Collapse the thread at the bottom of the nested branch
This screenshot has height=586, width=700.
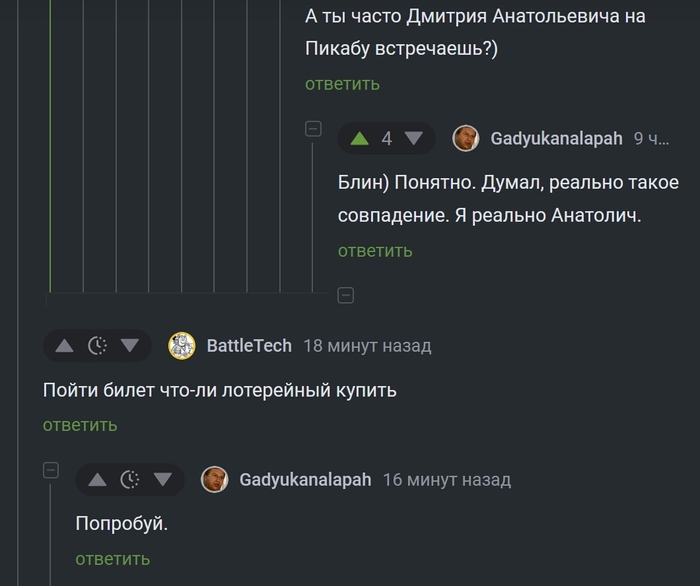(x=345, y=295)
